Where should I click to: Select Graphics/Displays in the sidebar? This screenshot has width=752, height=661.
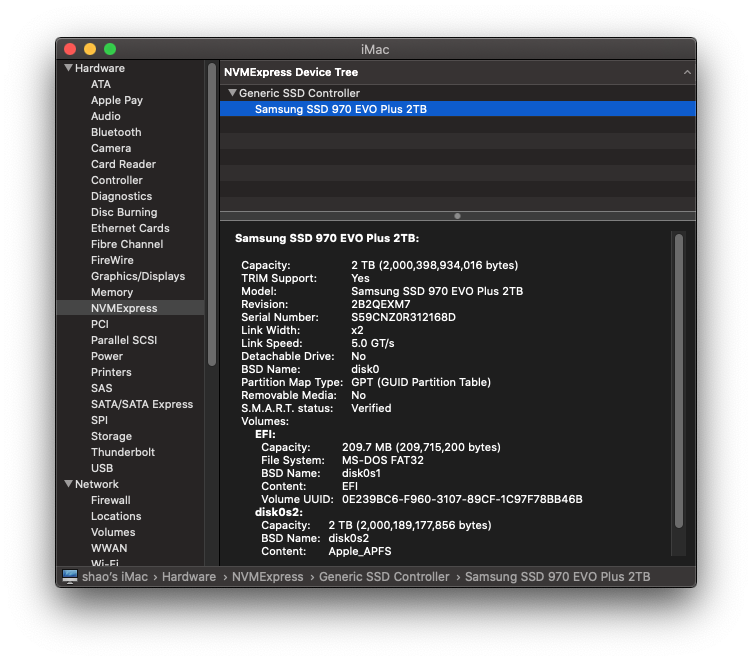(138, 276)
